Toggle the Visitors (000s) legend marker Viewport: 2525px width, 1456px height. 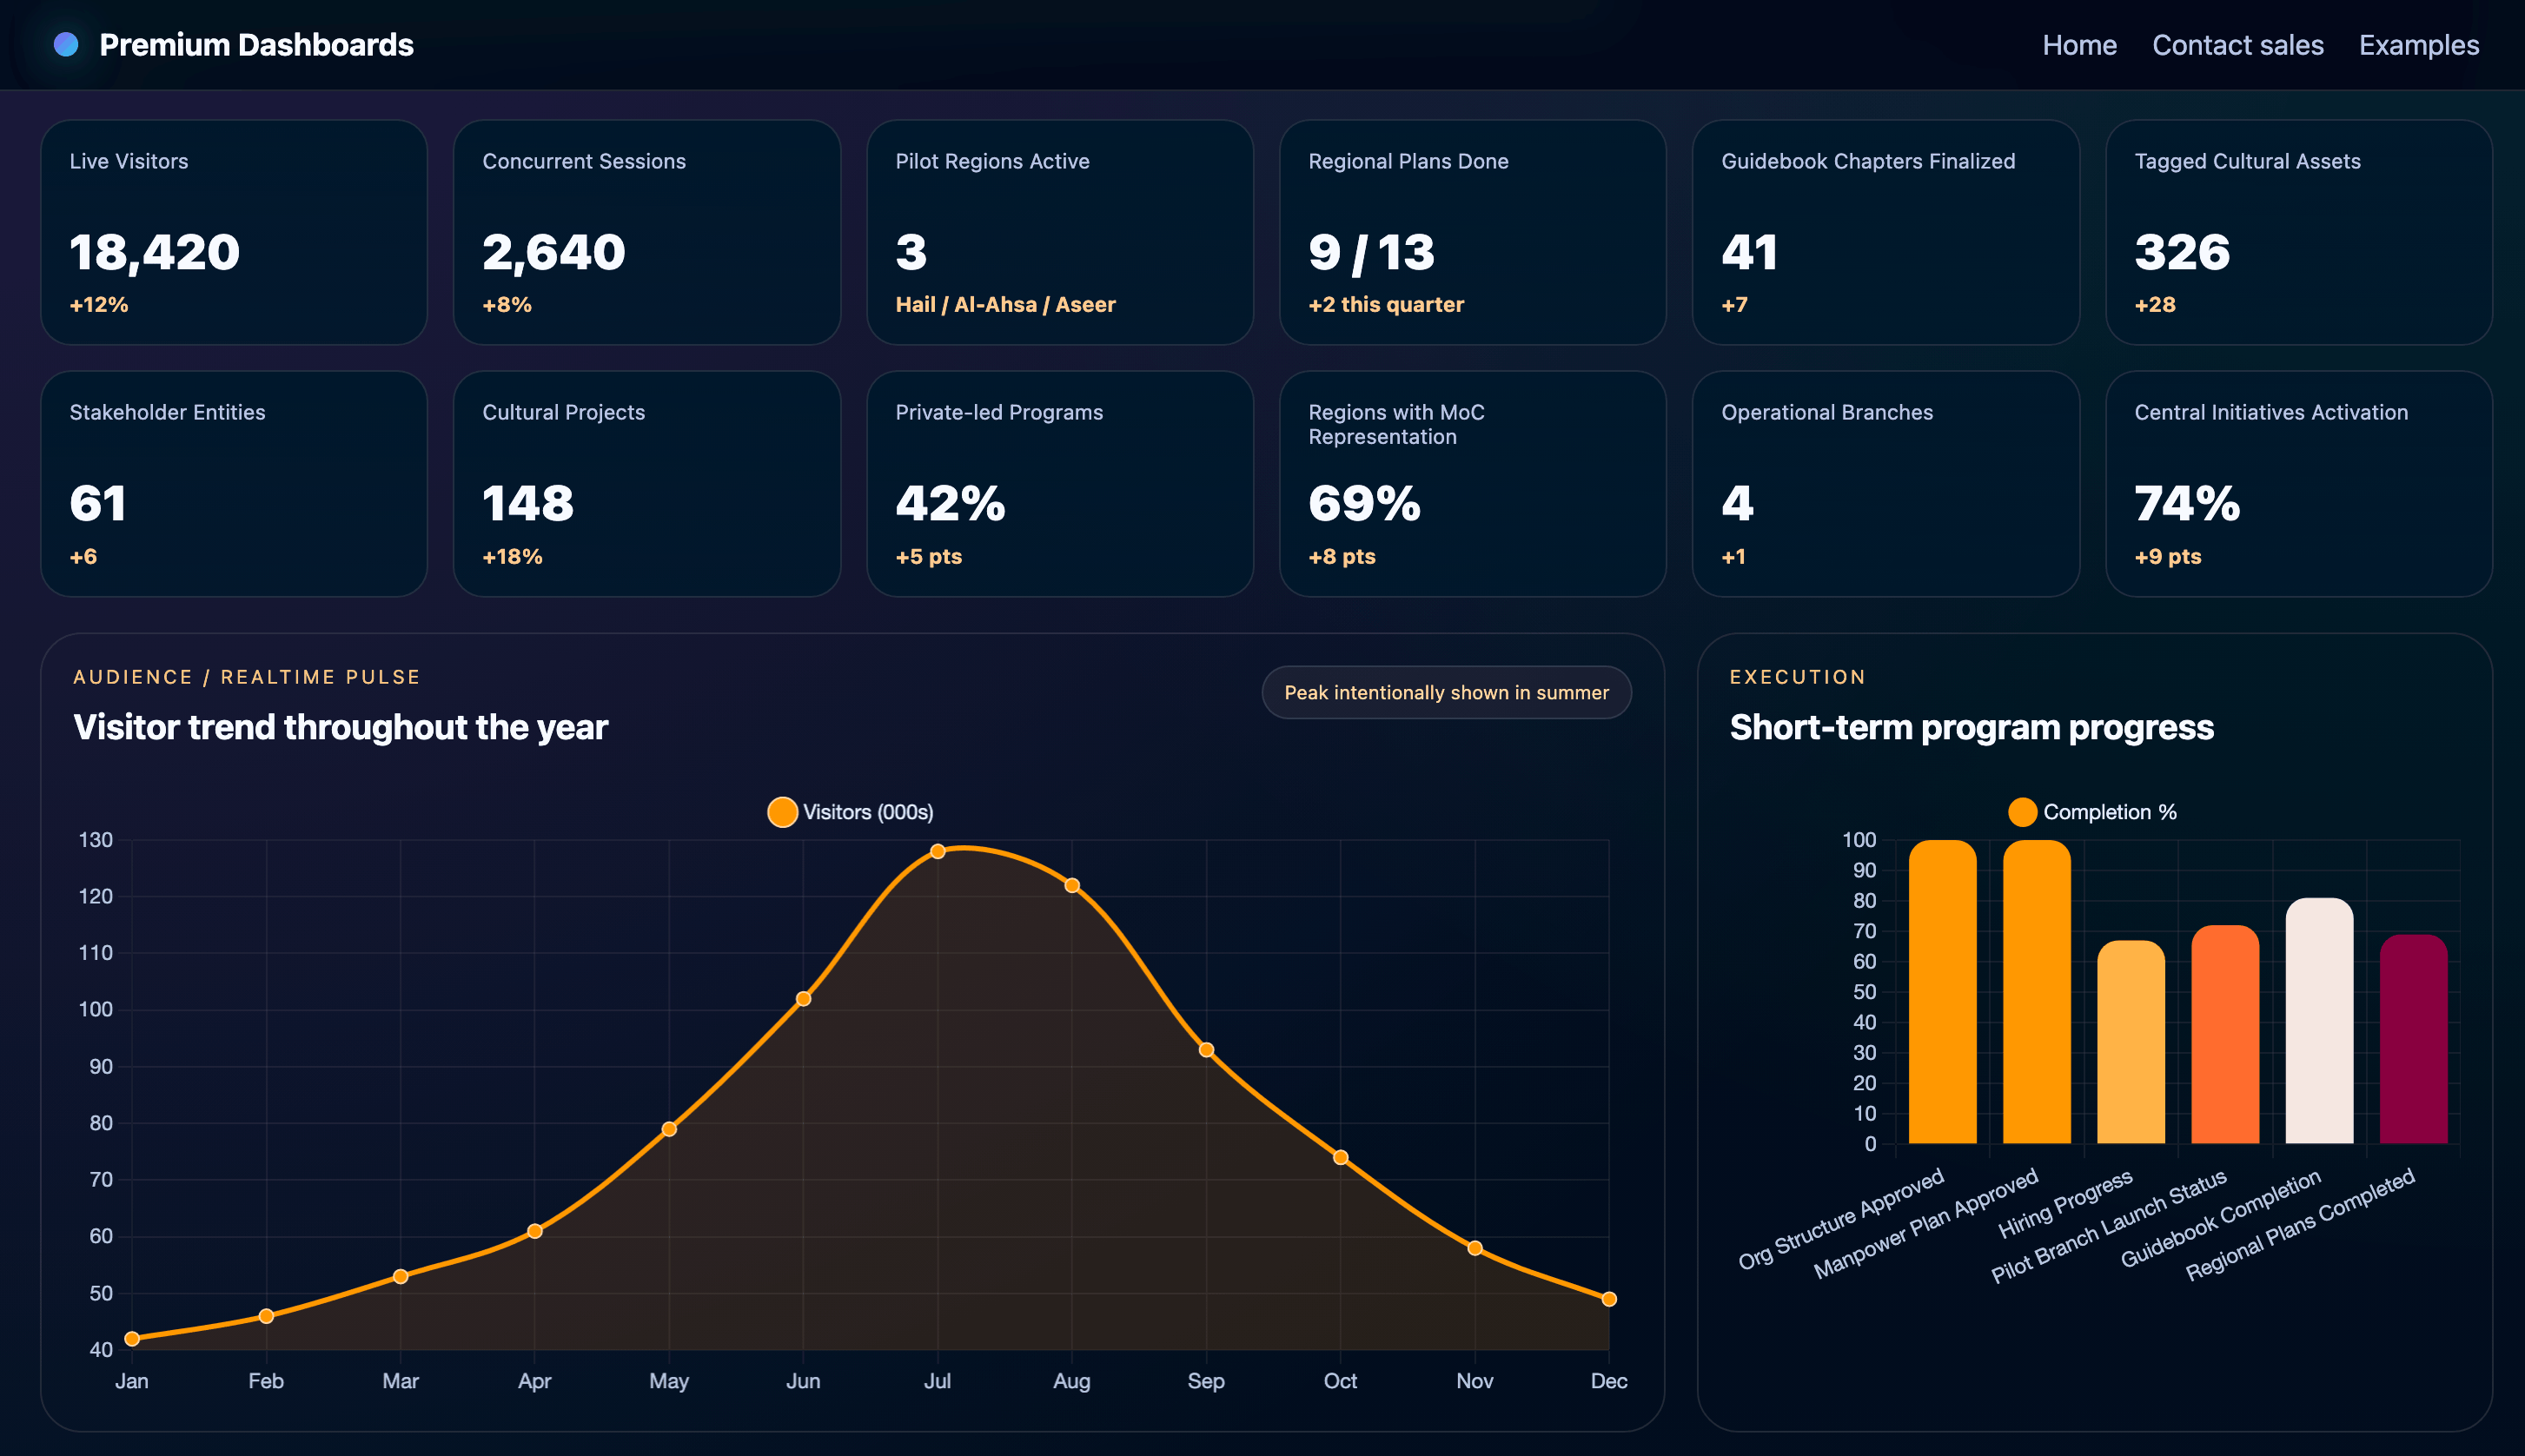point(782,812)
